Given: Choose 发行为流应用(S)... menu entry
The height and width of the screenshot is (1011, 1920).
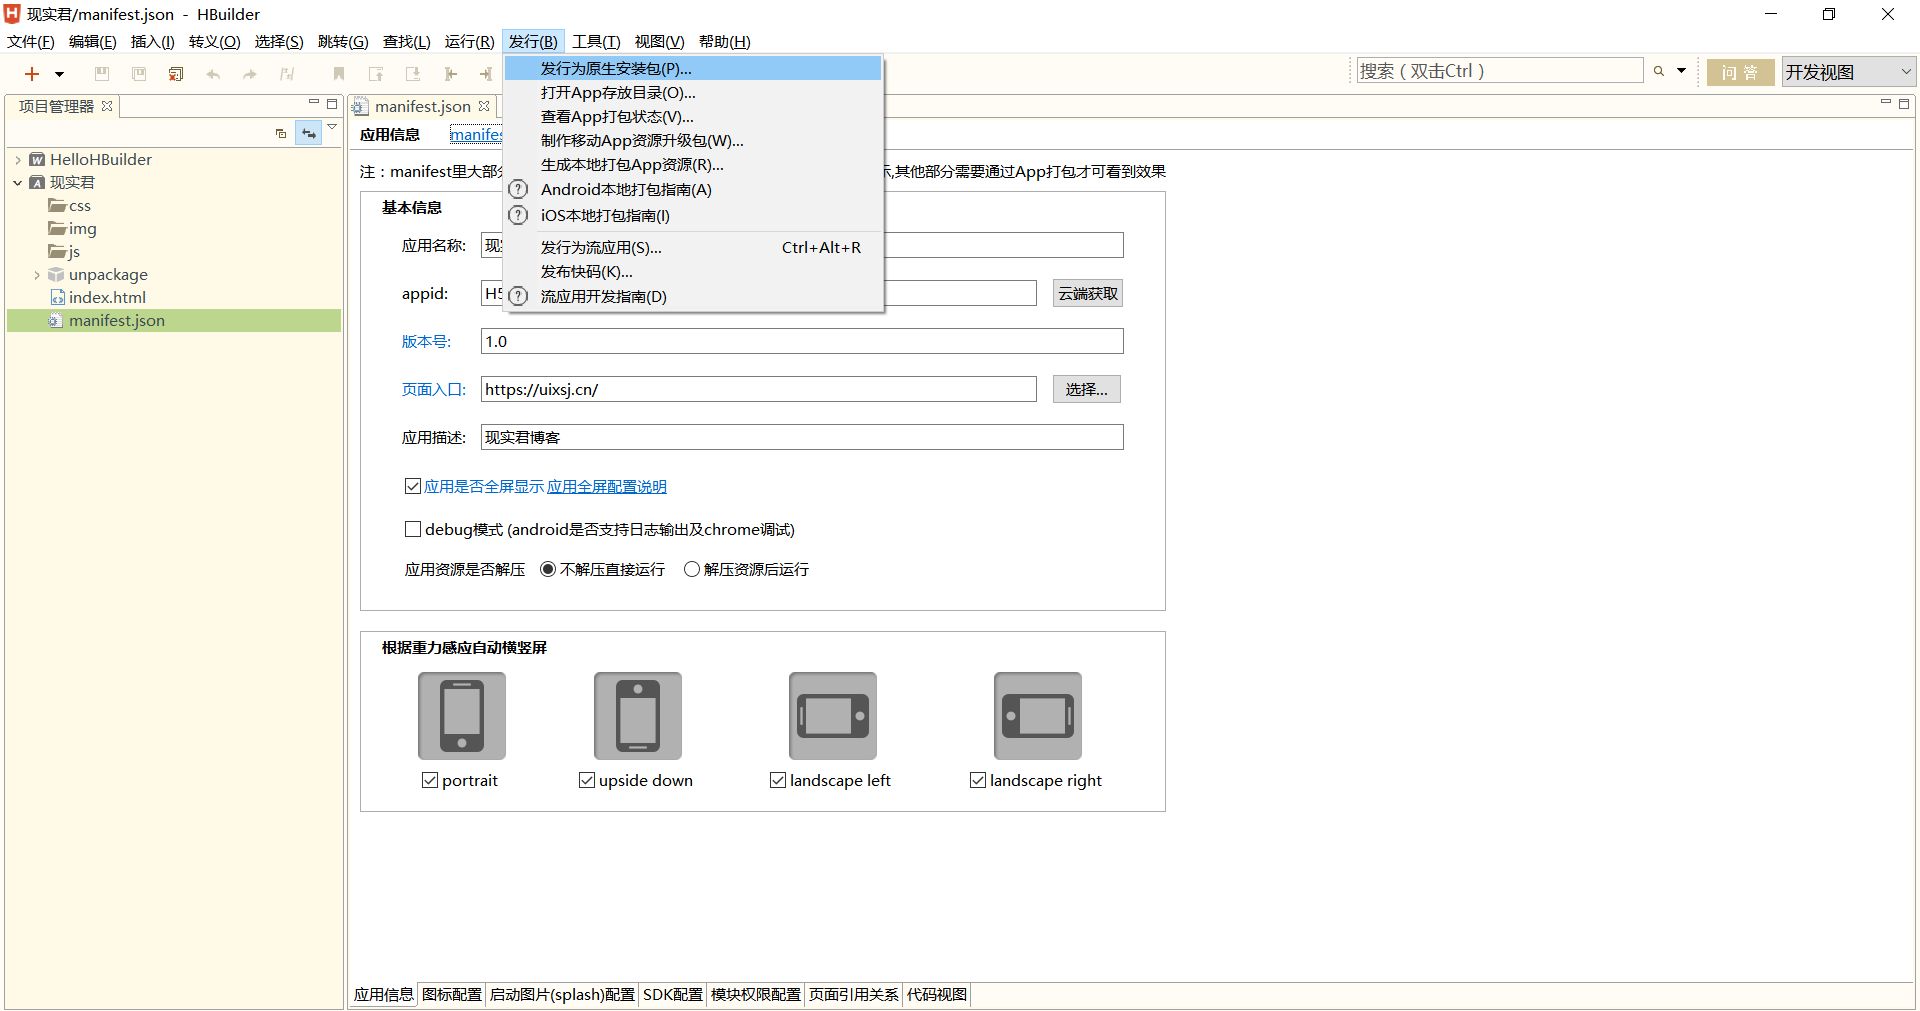Looking at the screenshot, I should tap(692, 248).
